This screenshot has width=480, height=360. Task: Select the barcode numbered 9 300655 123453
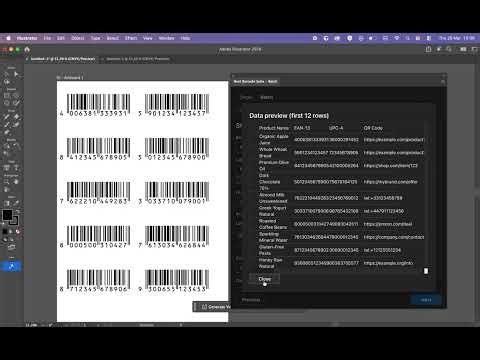coord(173,281)
